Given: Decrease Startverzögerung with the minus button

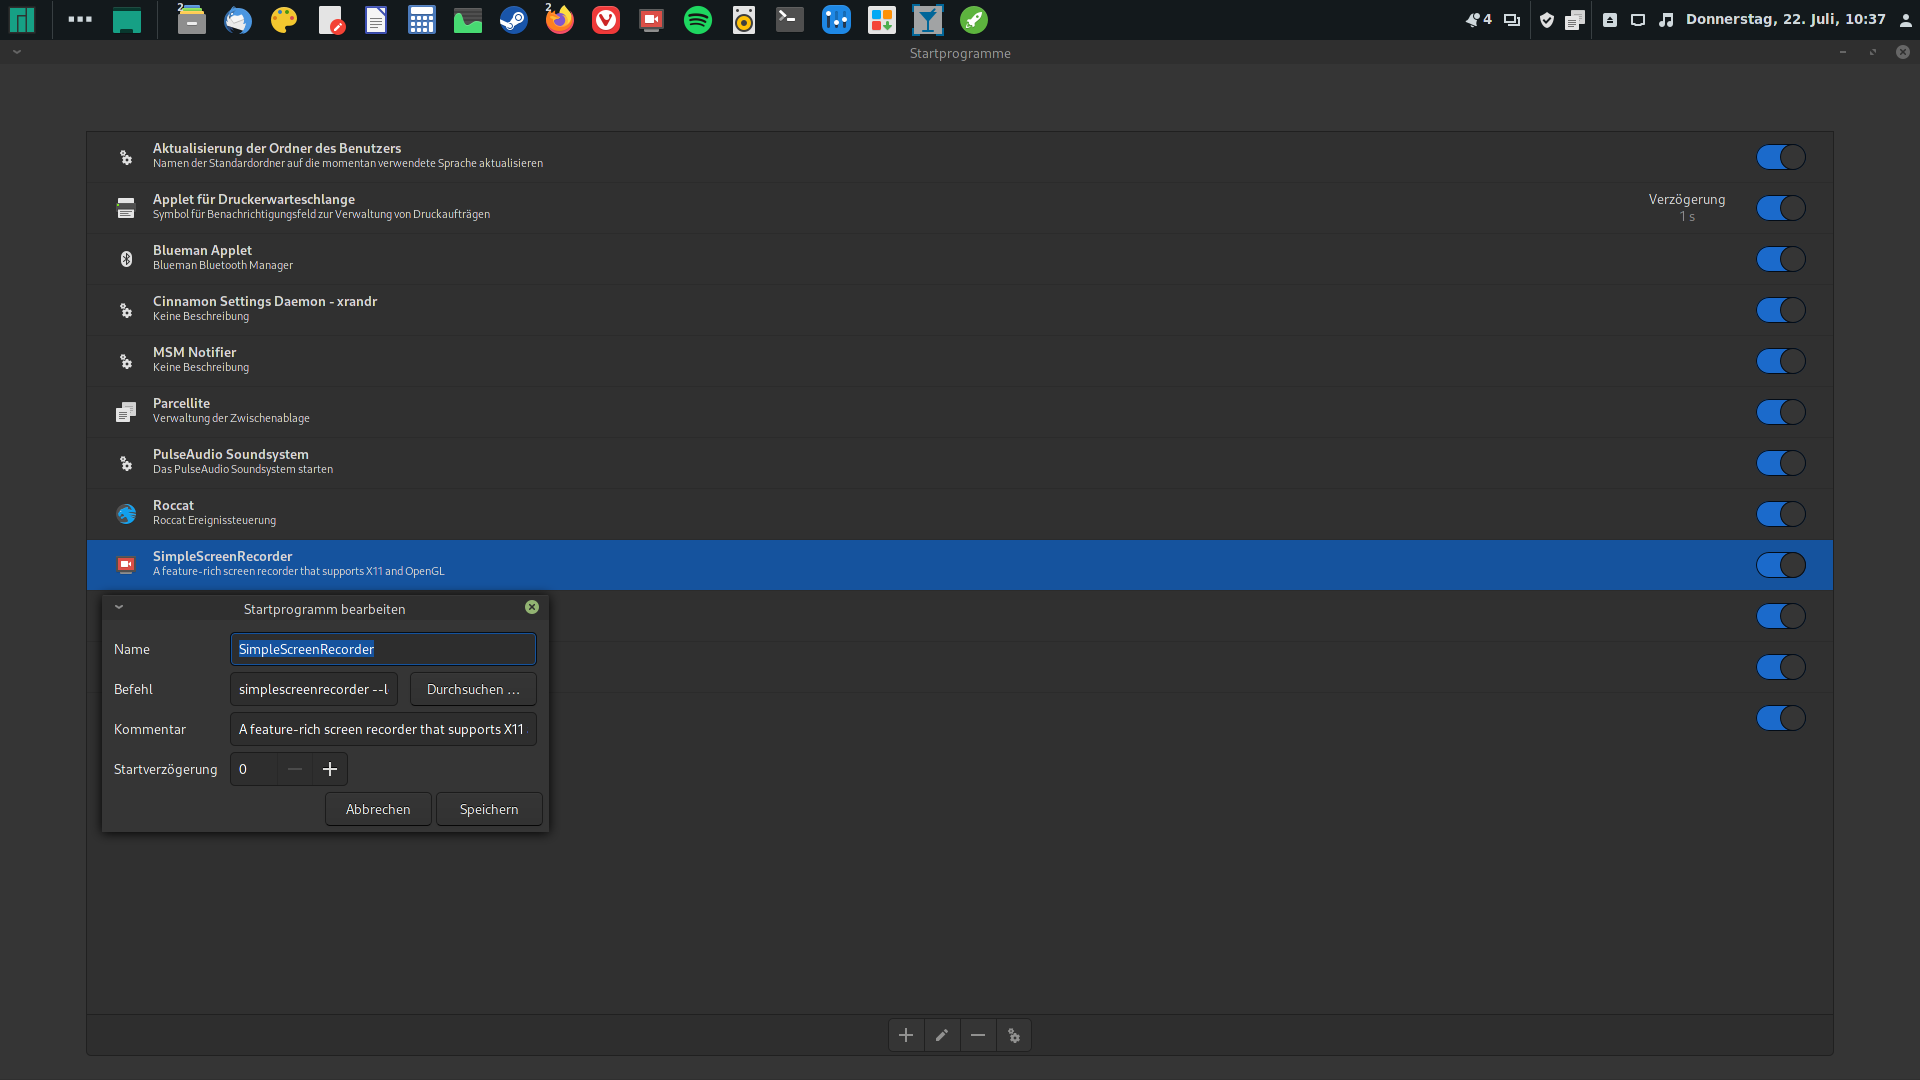Looking at the screenshot, I should tap(295, 769).
